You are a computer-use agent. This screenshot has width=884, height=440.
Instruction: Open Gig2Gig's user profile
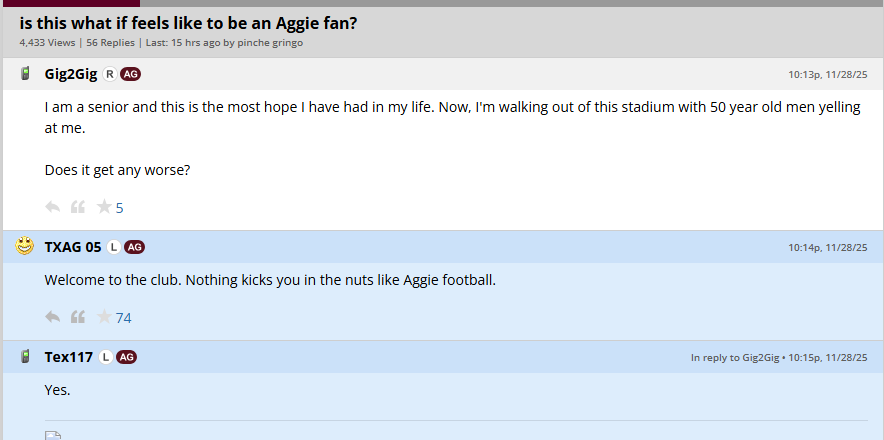pos(70,74)
